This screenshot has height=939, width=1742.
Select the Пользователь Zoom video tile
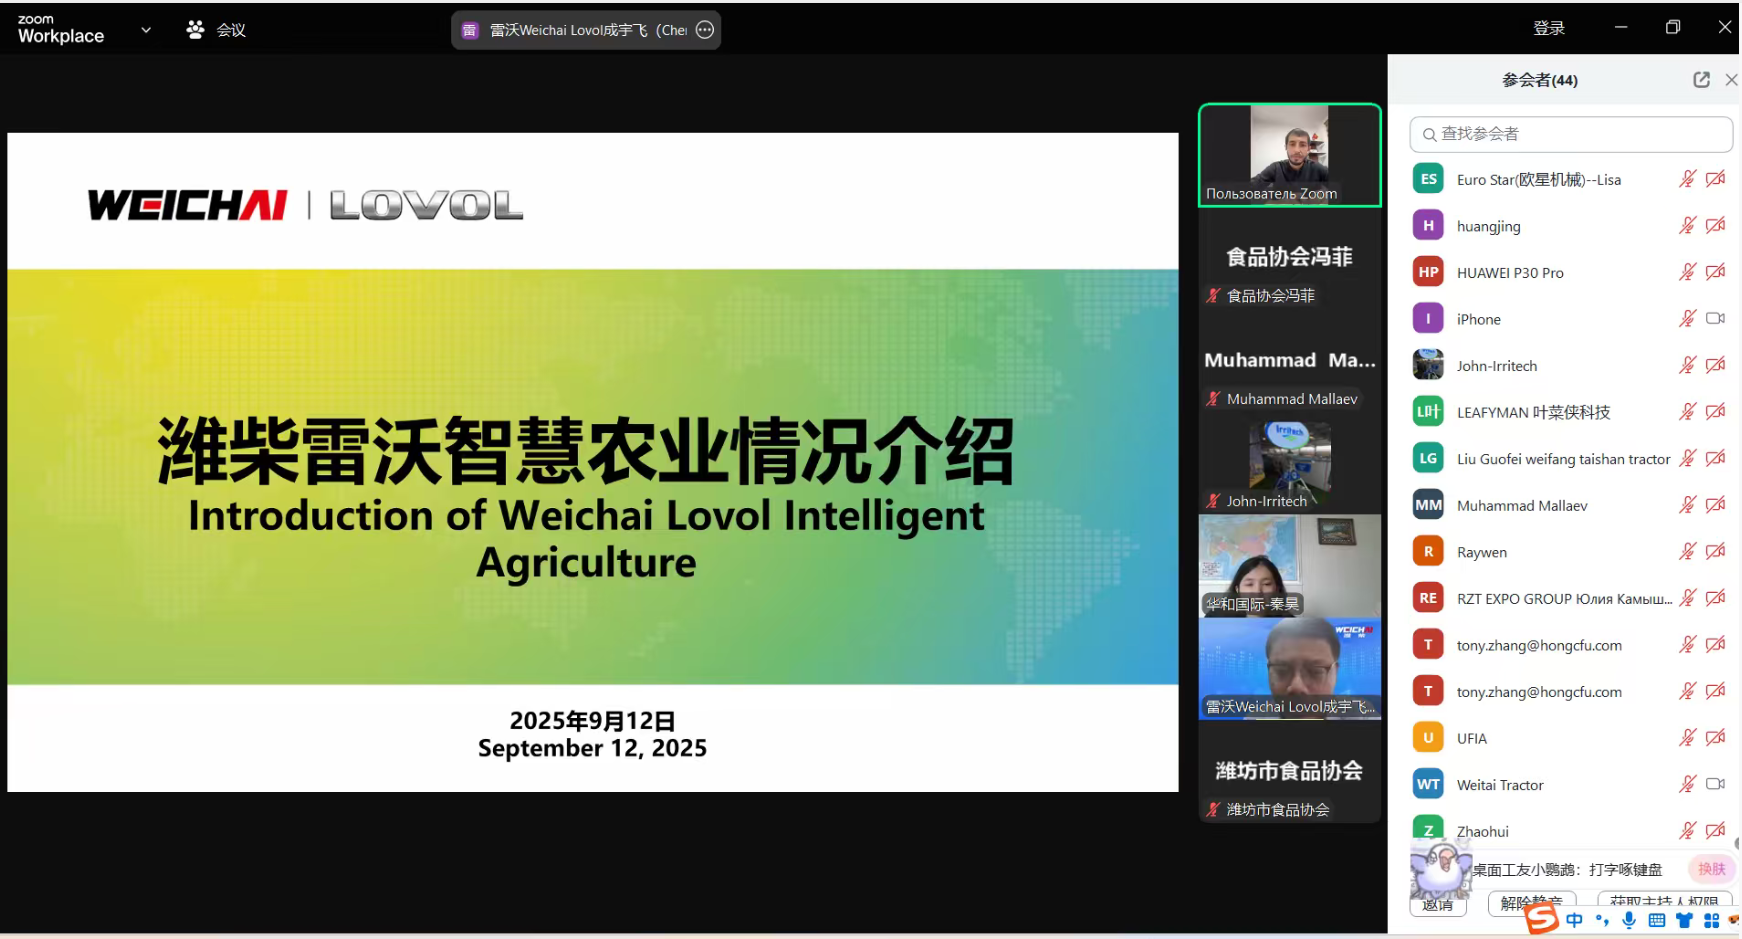1289,155
